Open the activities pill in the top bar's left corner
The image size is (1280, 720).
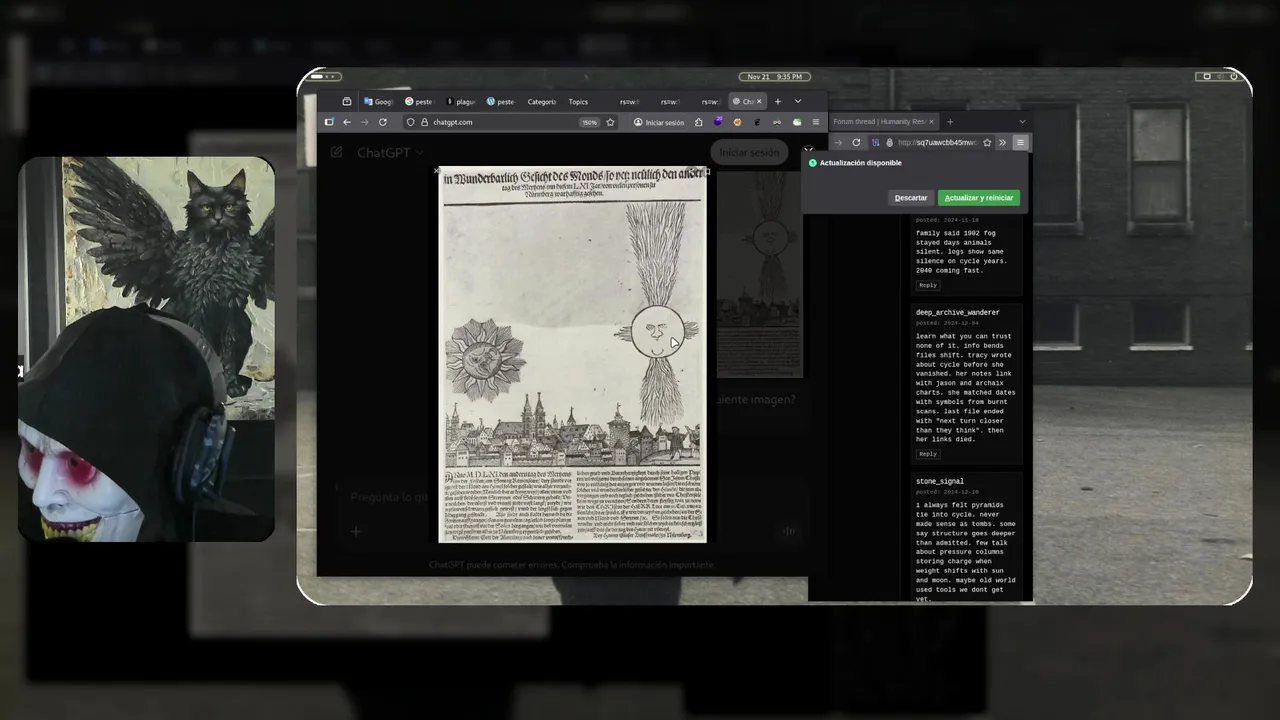(325, 77)
